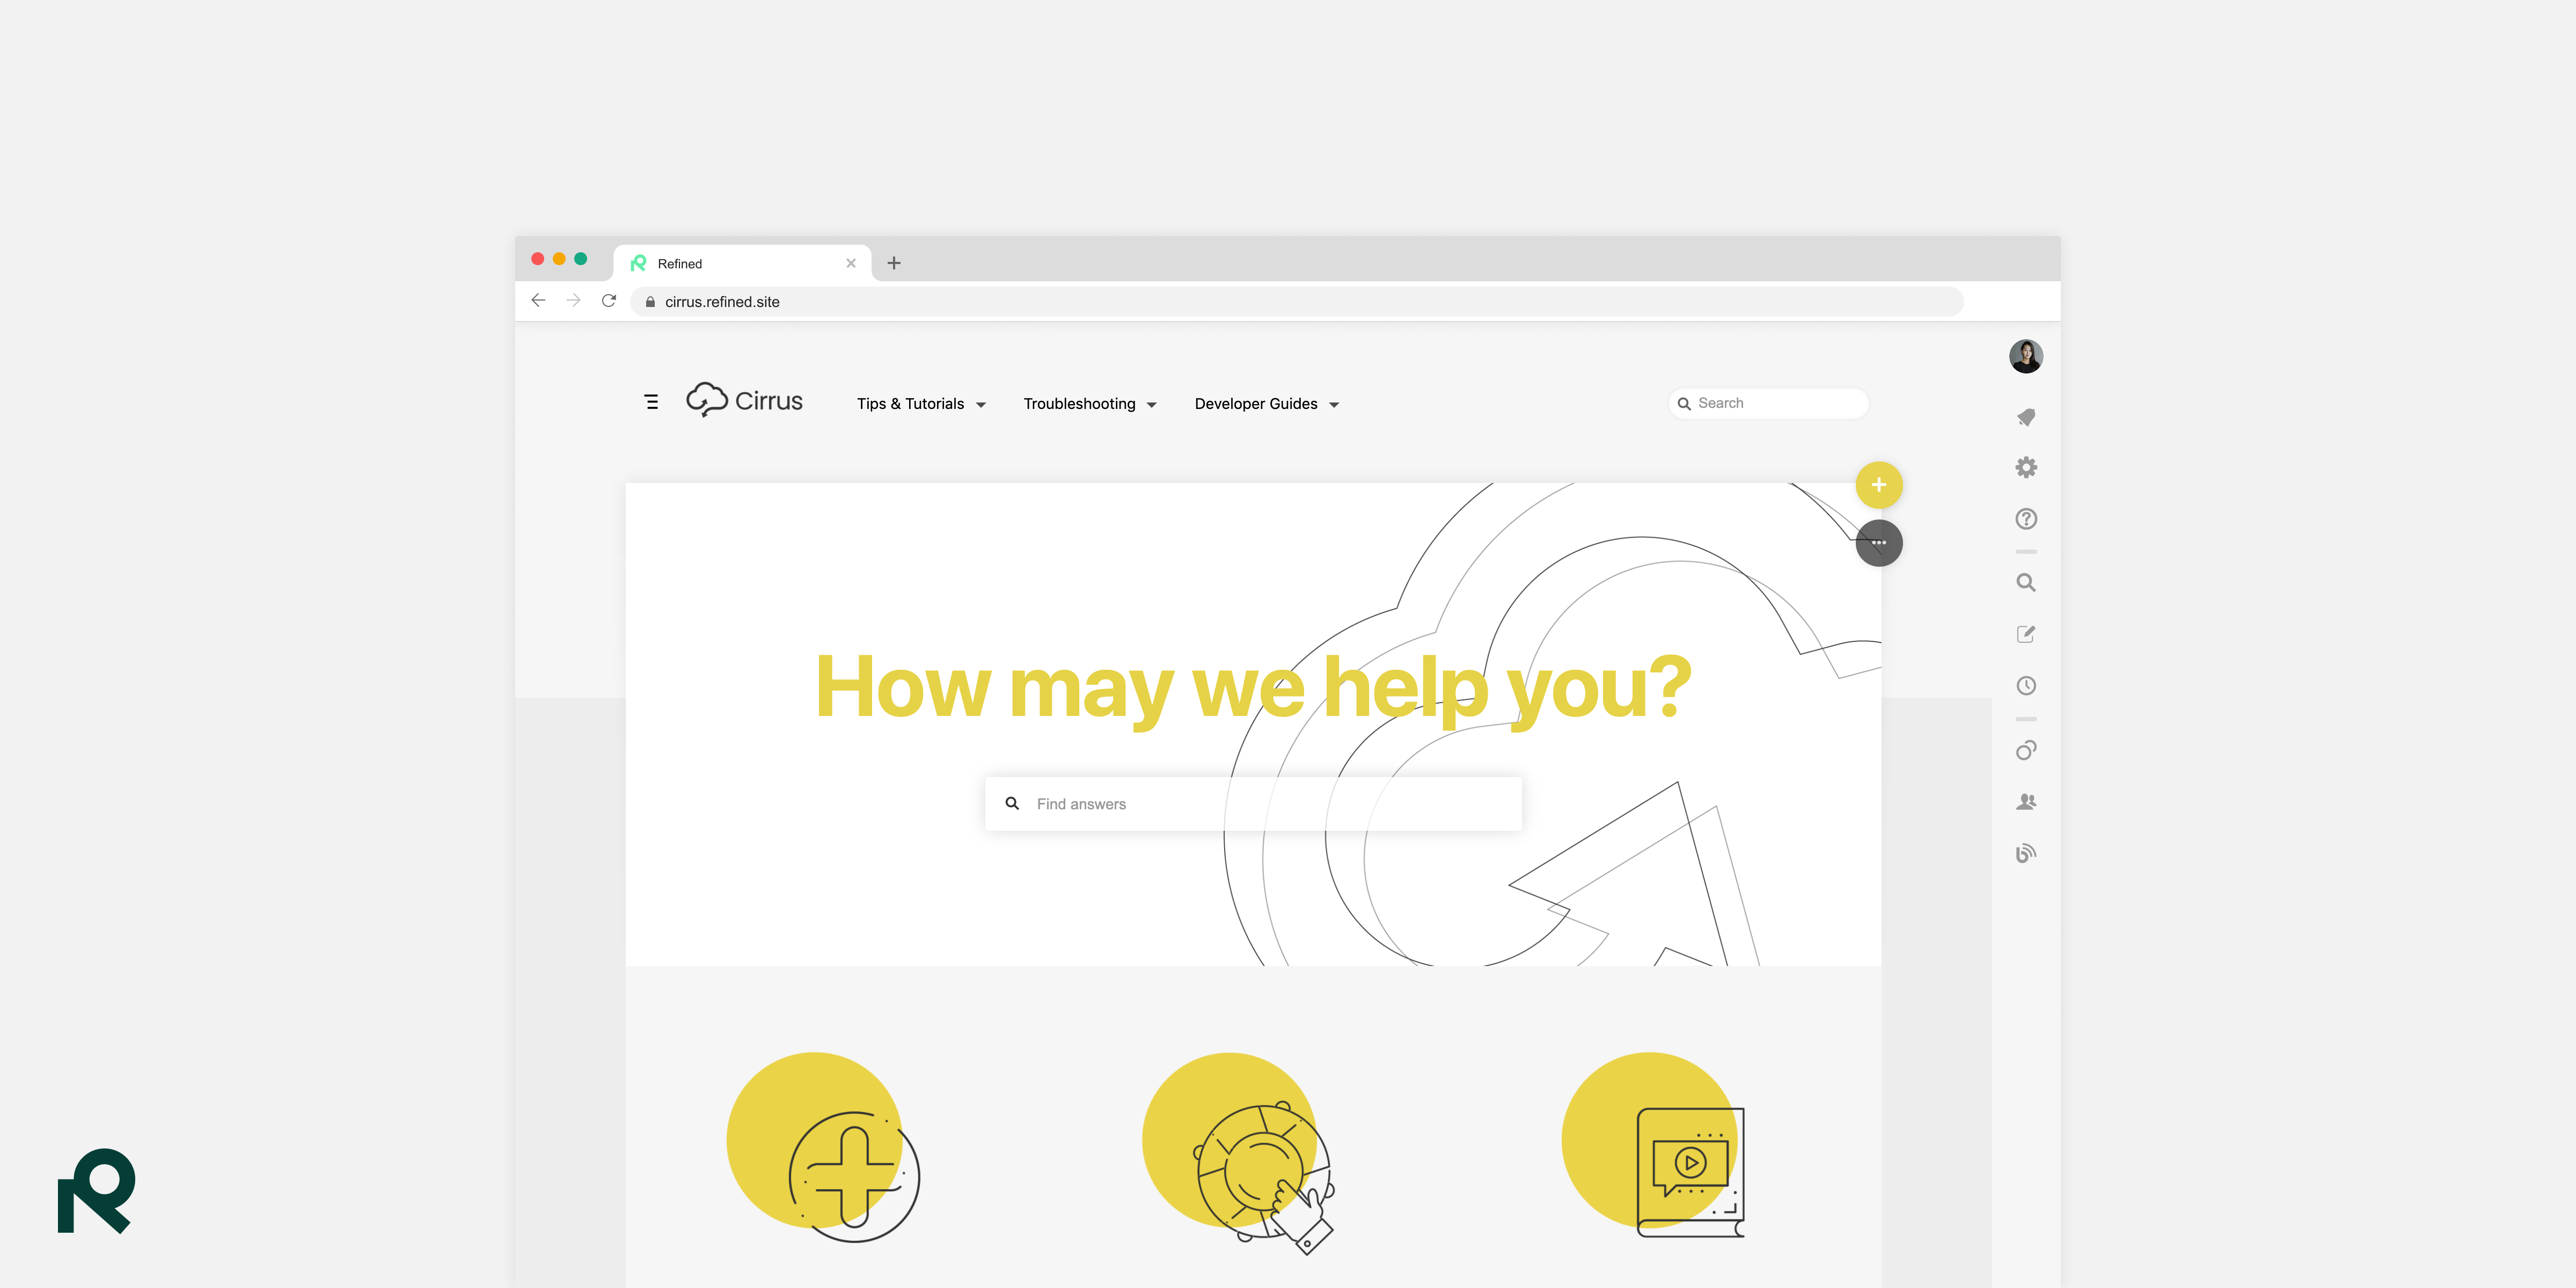Screen dimensions: 2576x1288
Task: Open the people icon in sidebar
Action: (2026, 802)
